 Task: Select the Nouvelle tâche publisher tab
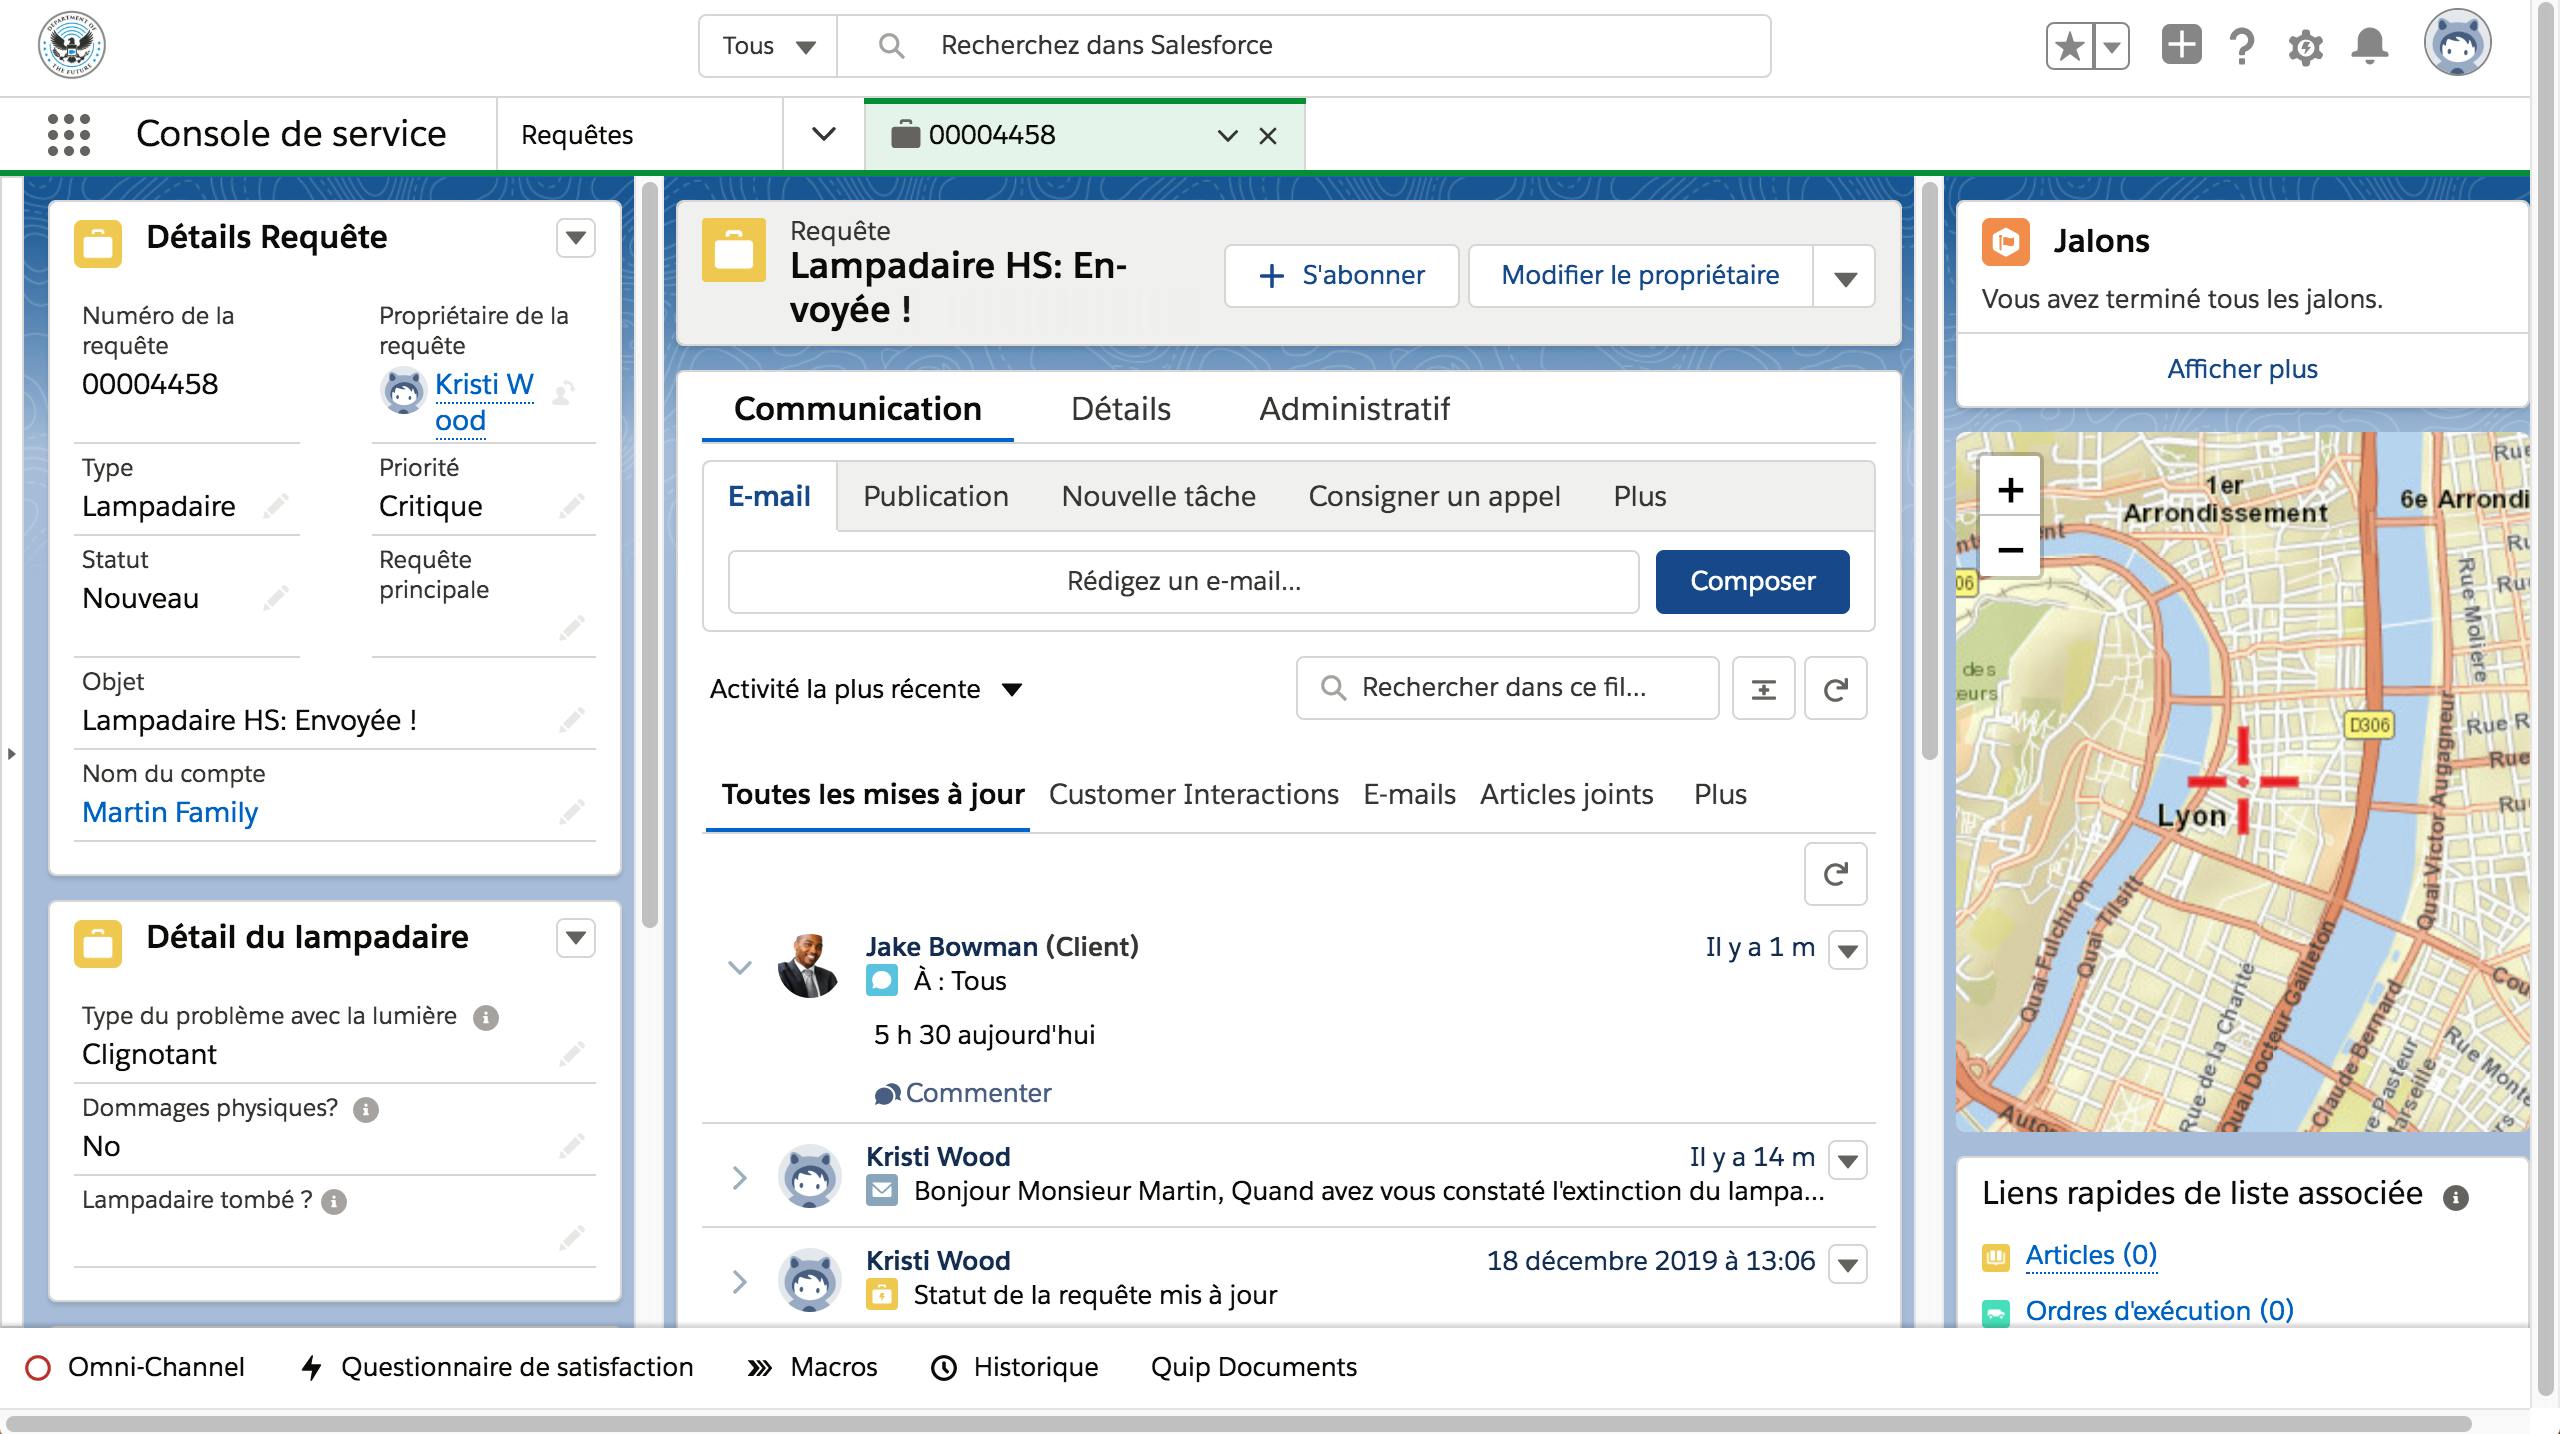(x=1158, y=496)
